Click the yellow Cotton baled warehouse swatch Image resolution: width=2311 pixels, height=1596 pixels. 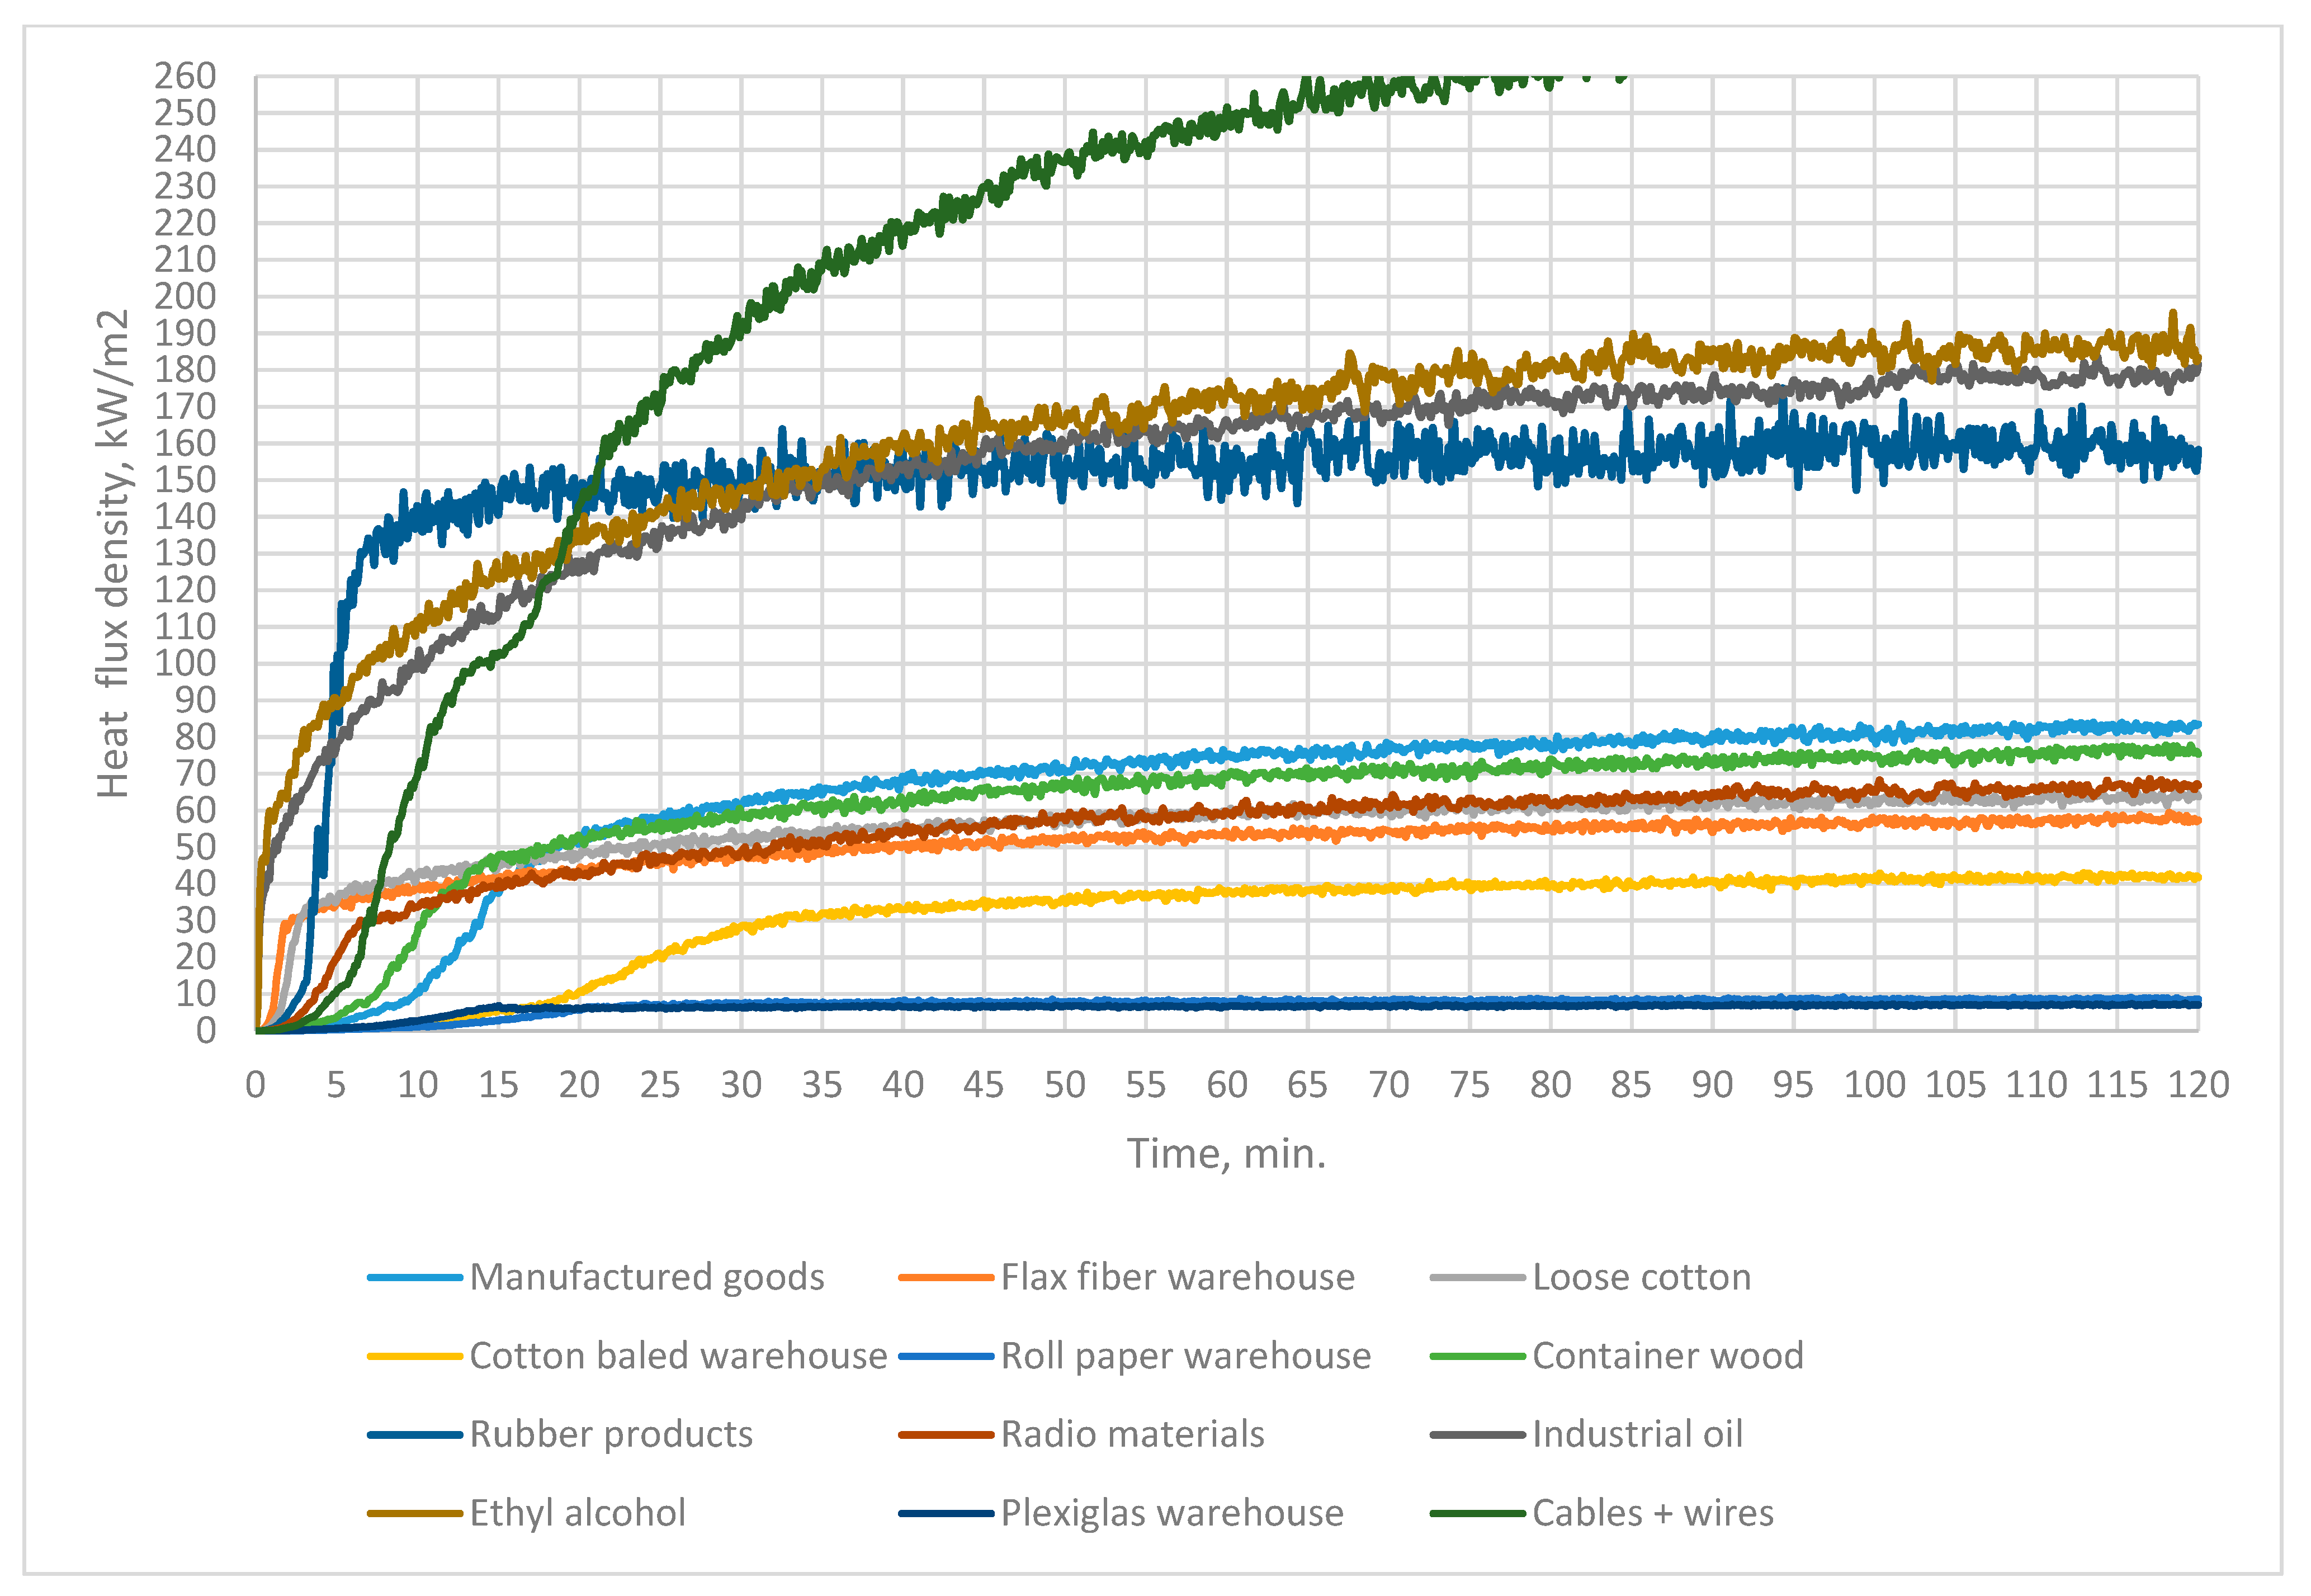pos(415,1356)
